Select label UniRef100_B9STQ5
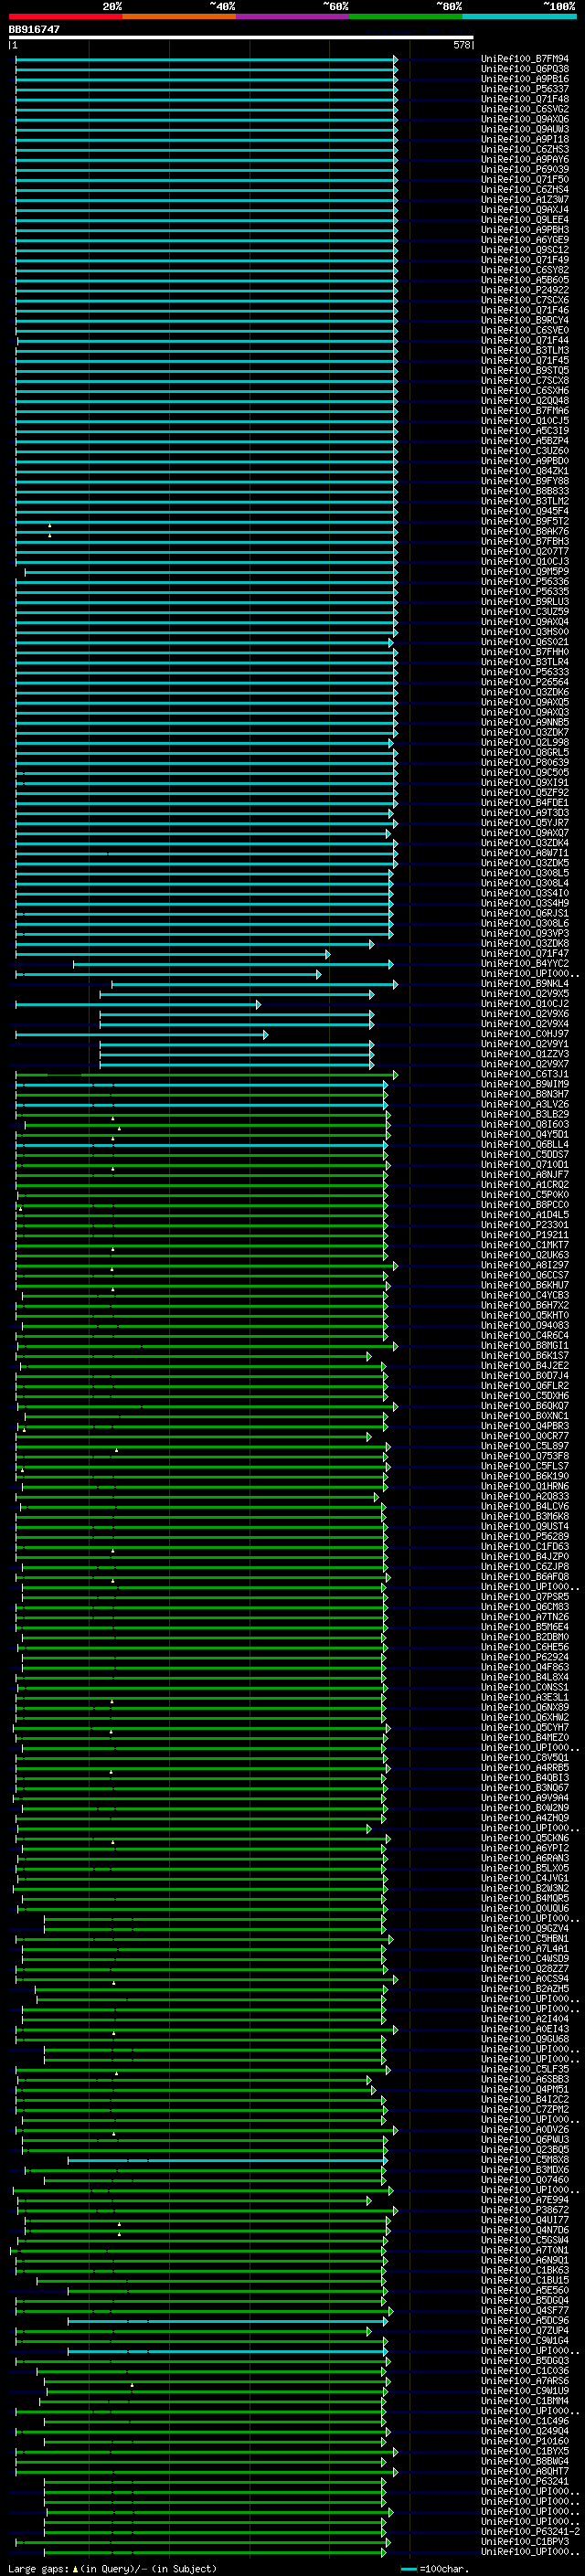This screenshot has height=2576, width=585. (x=525, y=370)
